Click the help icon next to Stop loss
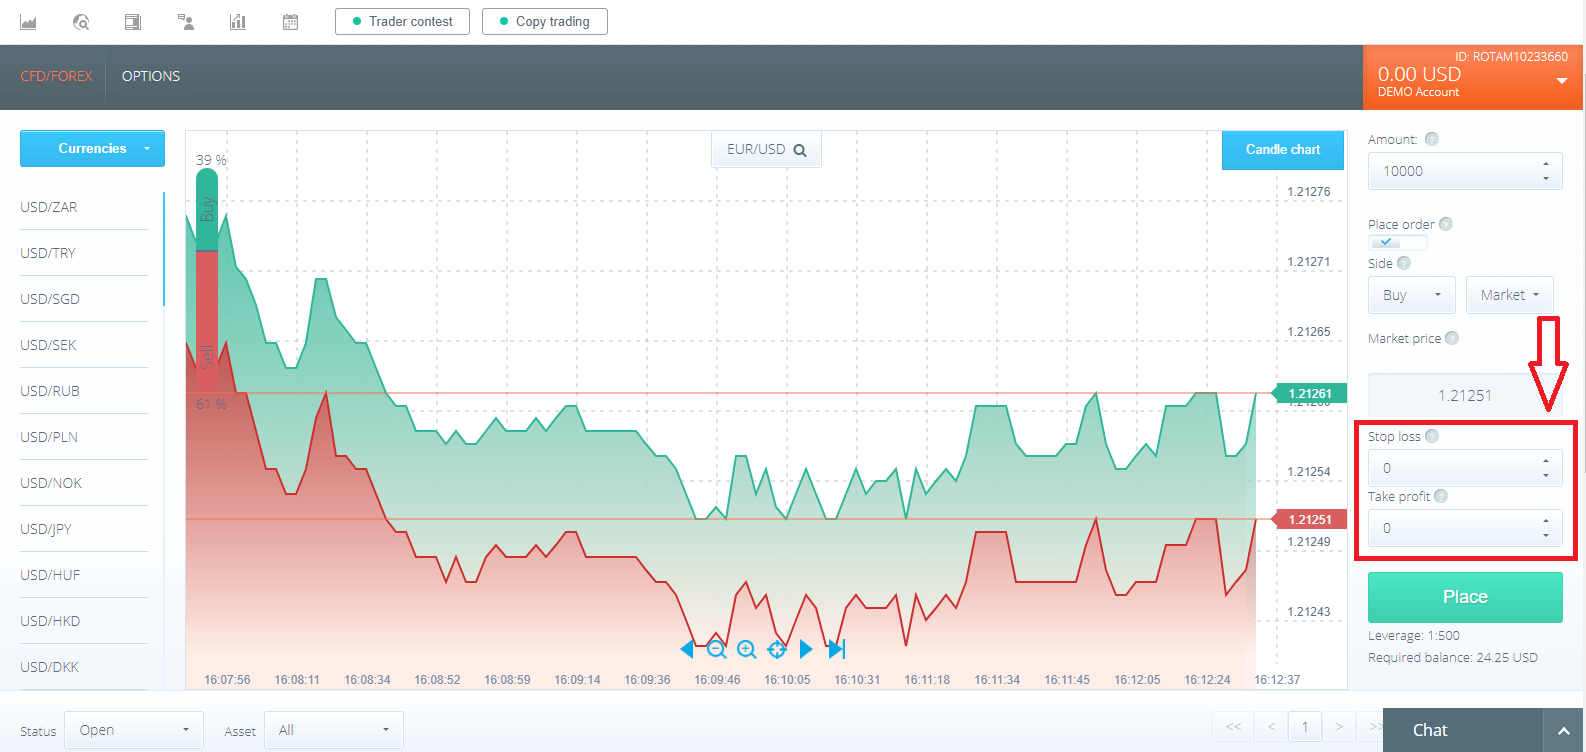This screenshot has height=752, width=1586. tap(1432, 436)
